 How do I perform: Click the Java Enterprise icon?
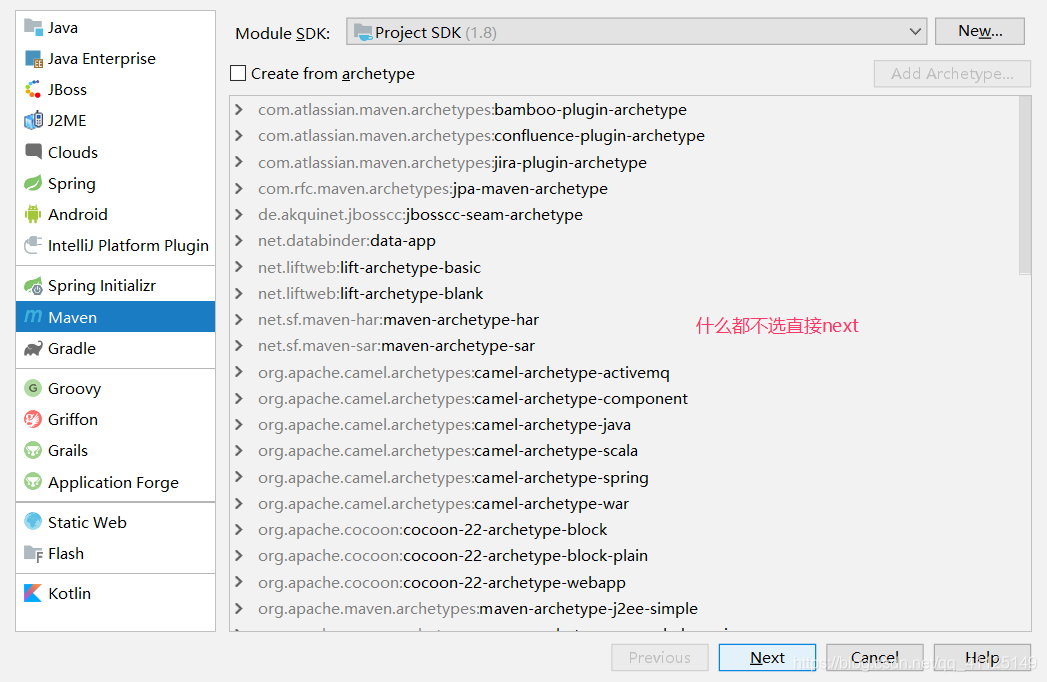tap(33, 59)
